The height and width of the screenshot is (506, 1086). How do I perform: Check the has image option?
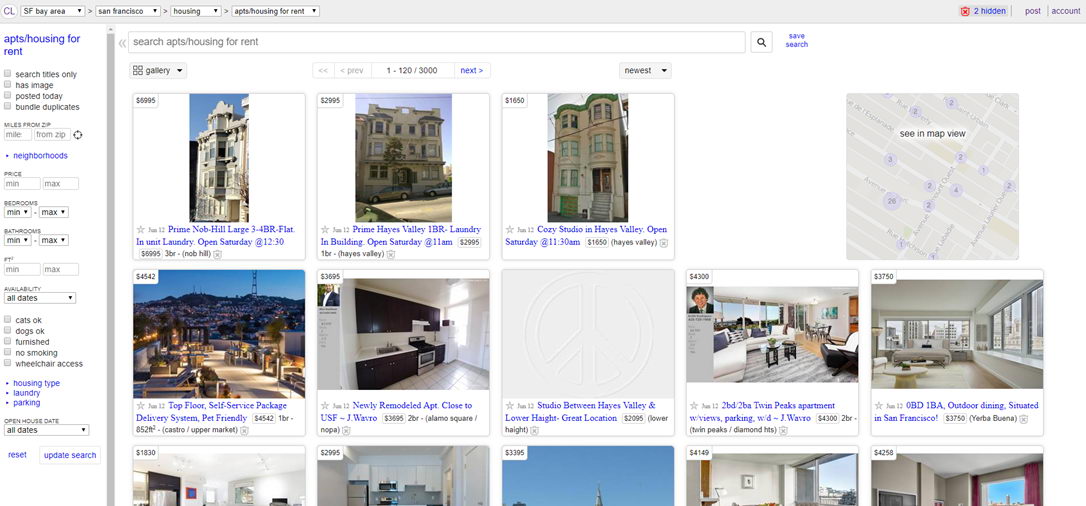click(8, 84)
